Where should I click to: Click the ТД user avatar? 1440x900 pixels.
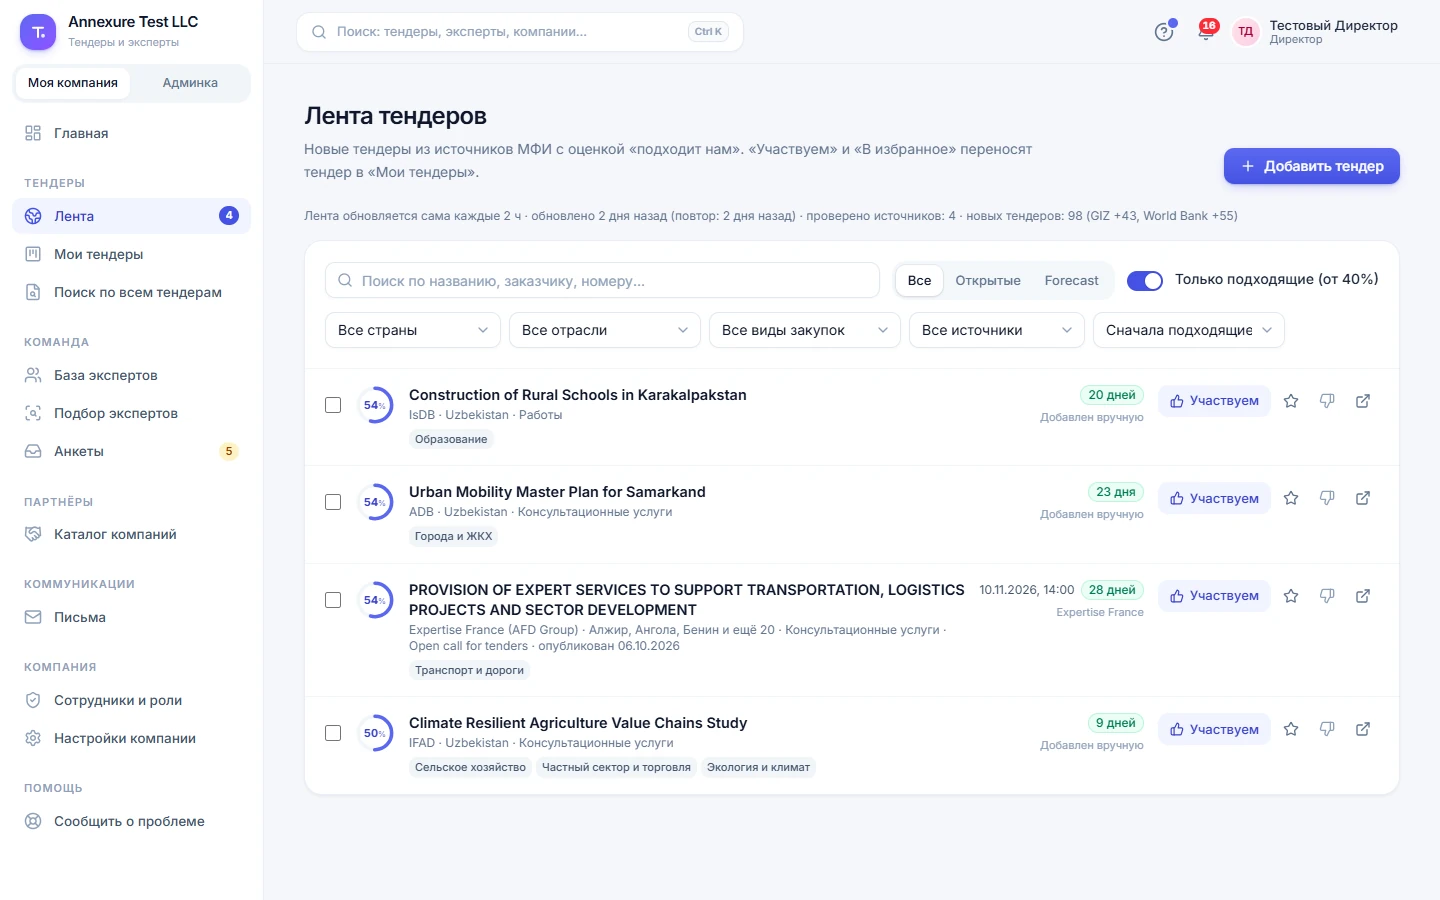1246,32
